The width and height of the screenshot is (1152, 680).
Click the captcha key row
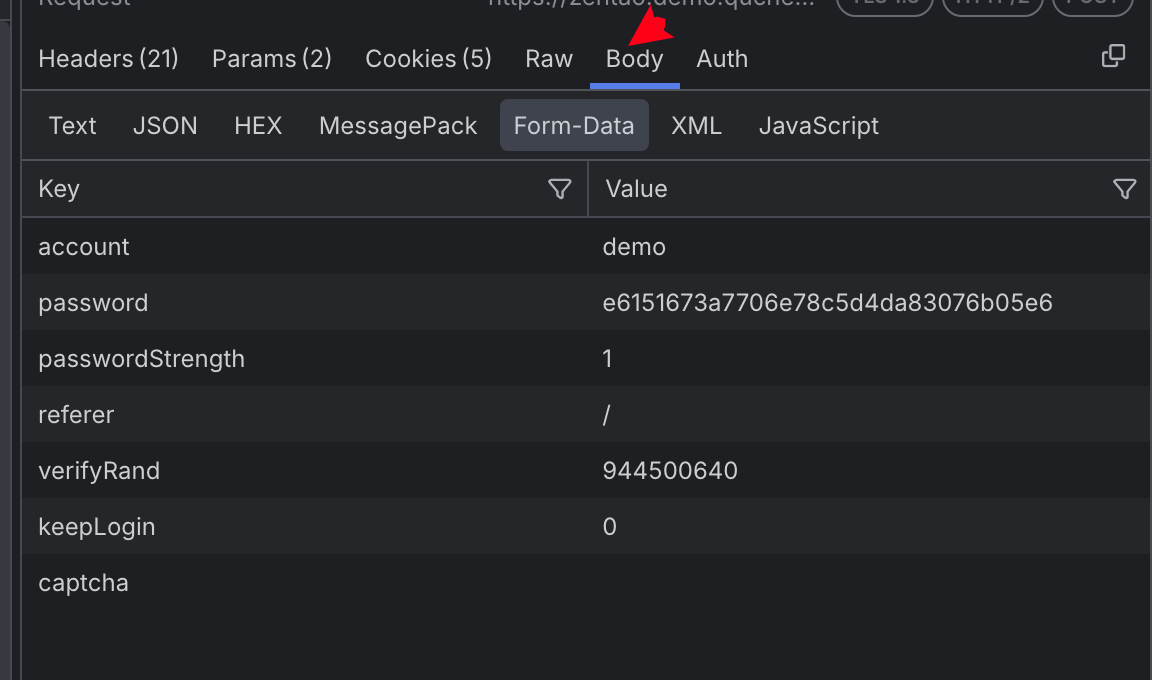83,583
